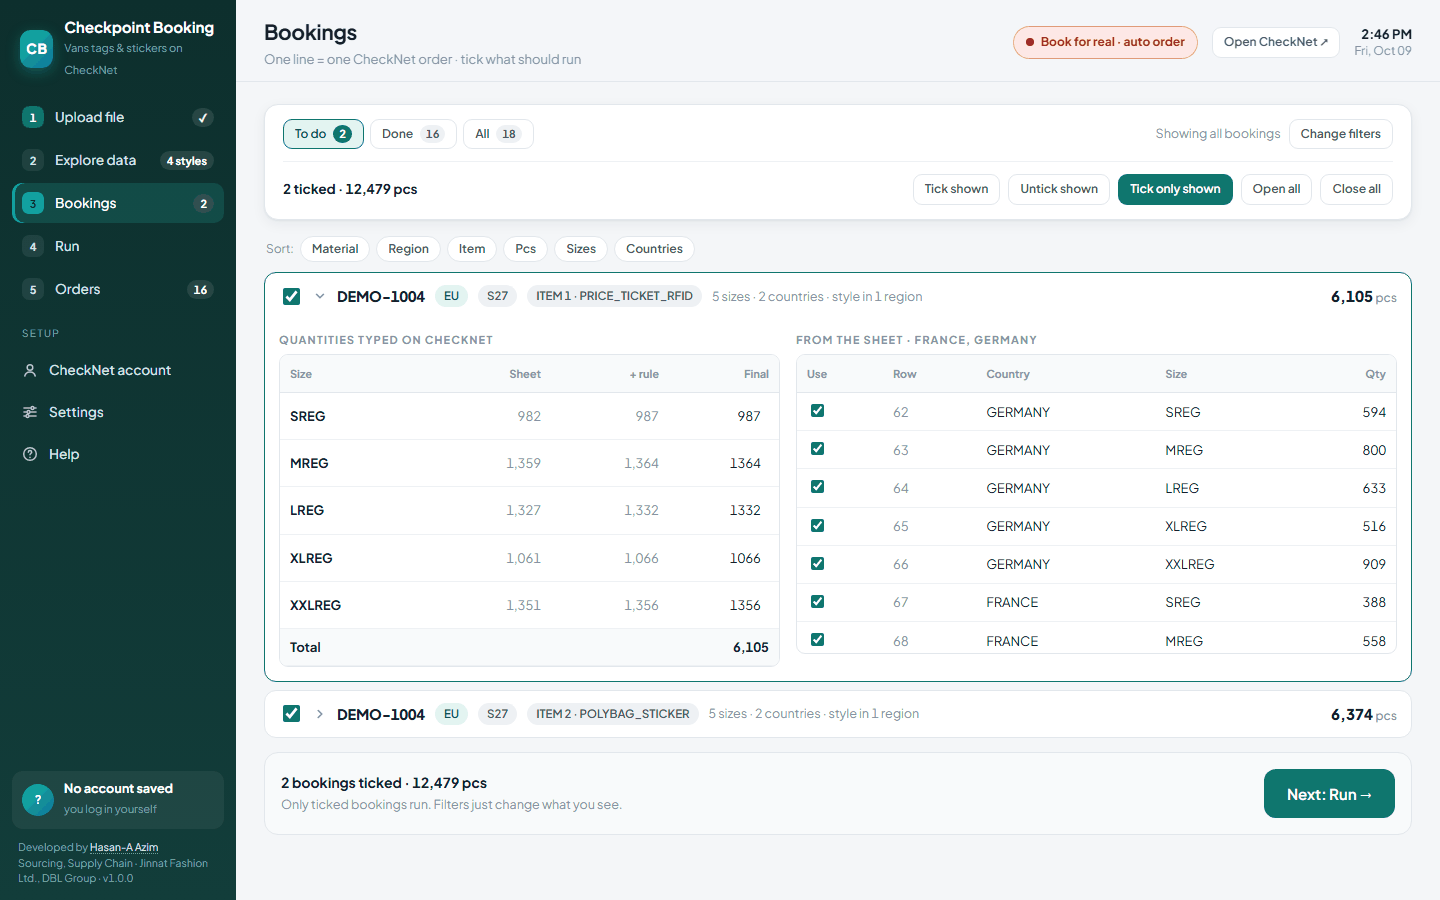Uncheck Use for row 63 Germany MREG
This screenshot has height=900, width=1440.
coord(817,449)
